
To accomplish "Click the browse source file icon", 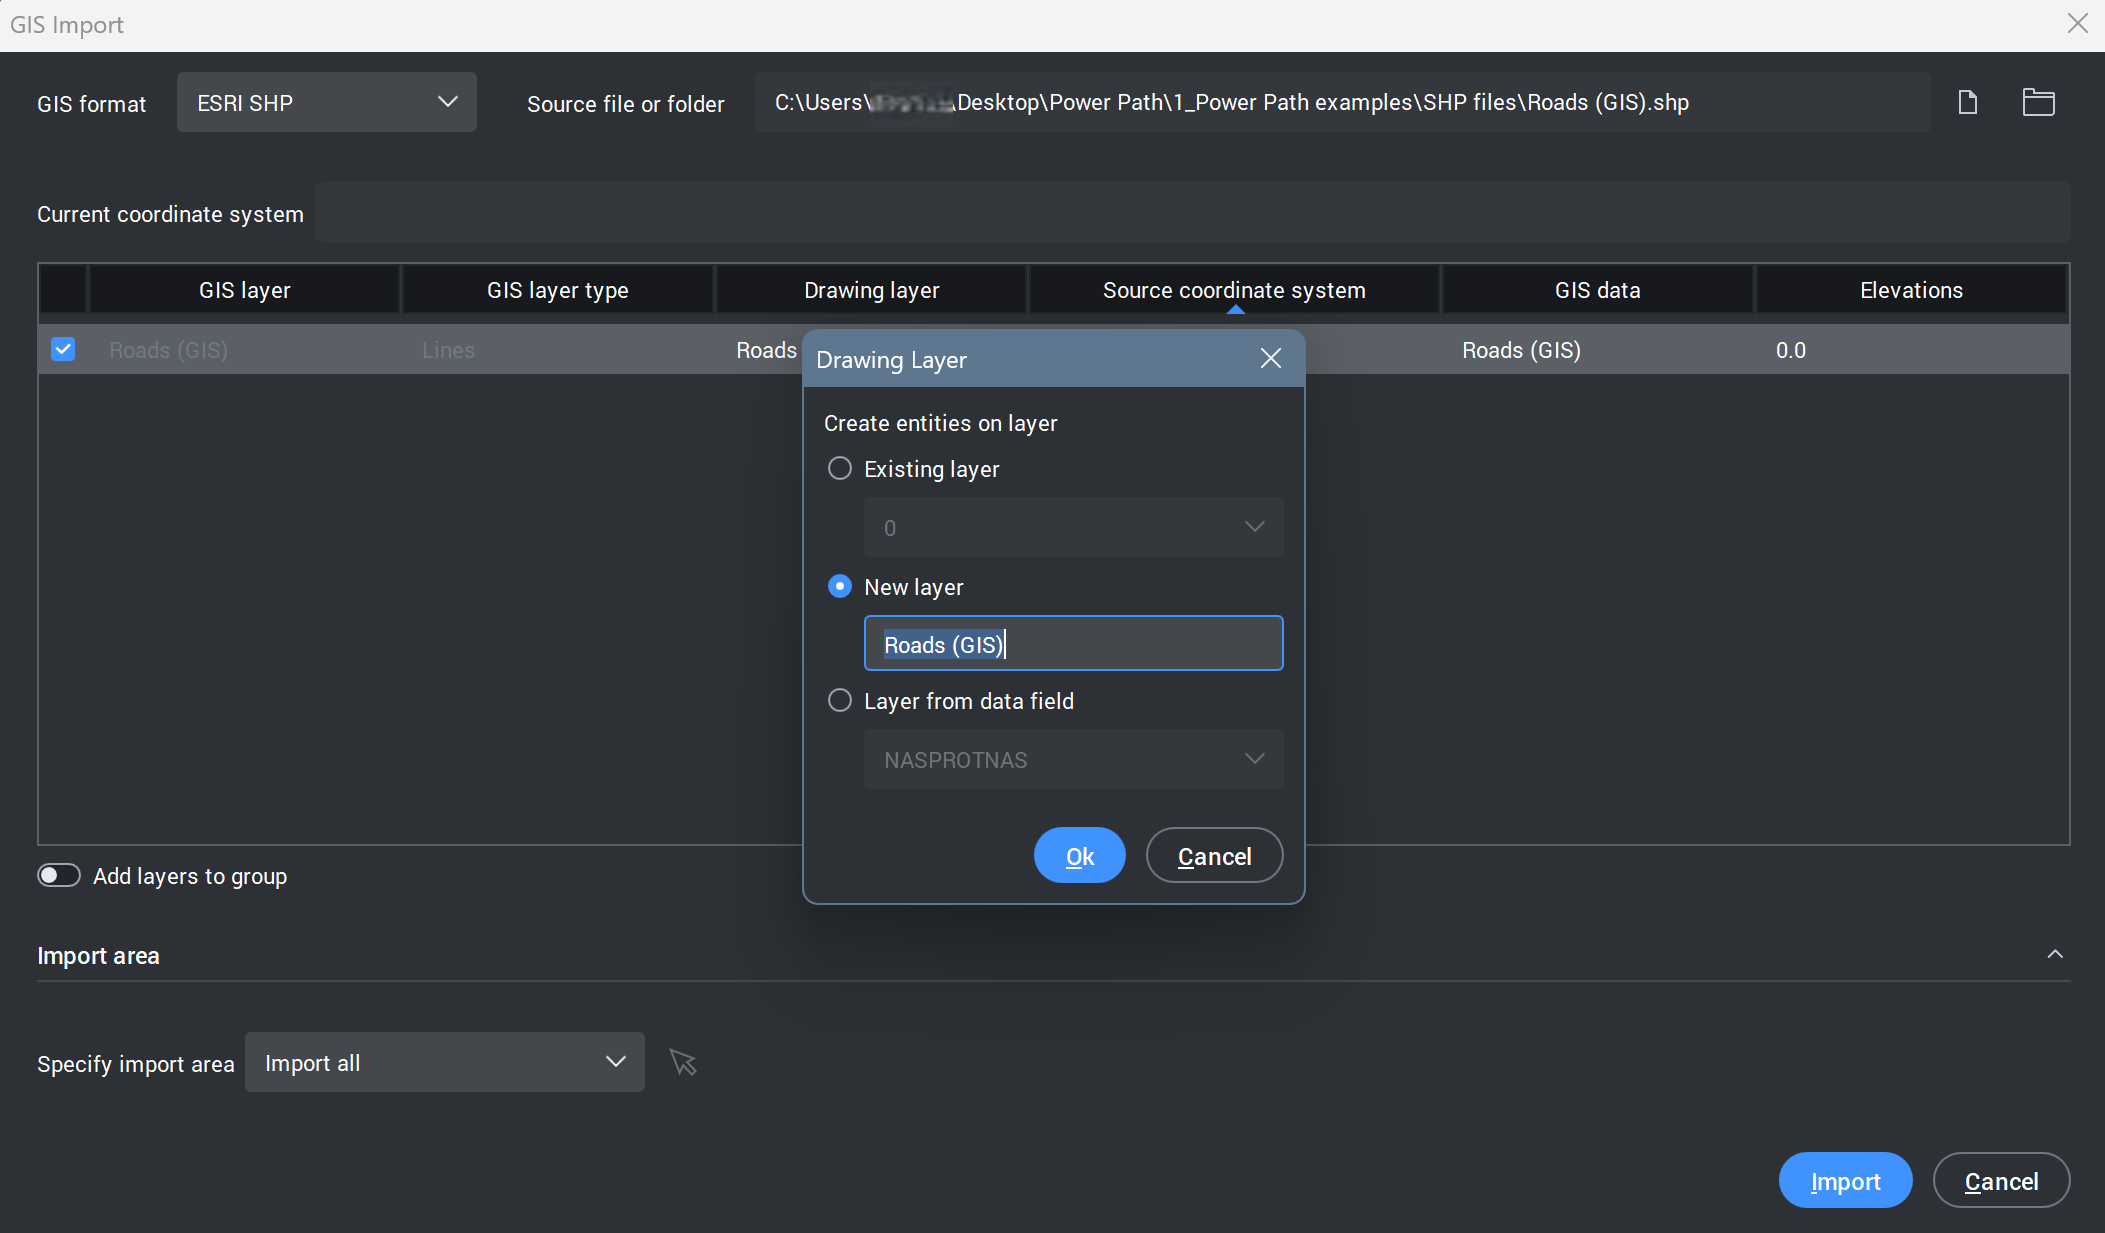I will [1967, 102].
